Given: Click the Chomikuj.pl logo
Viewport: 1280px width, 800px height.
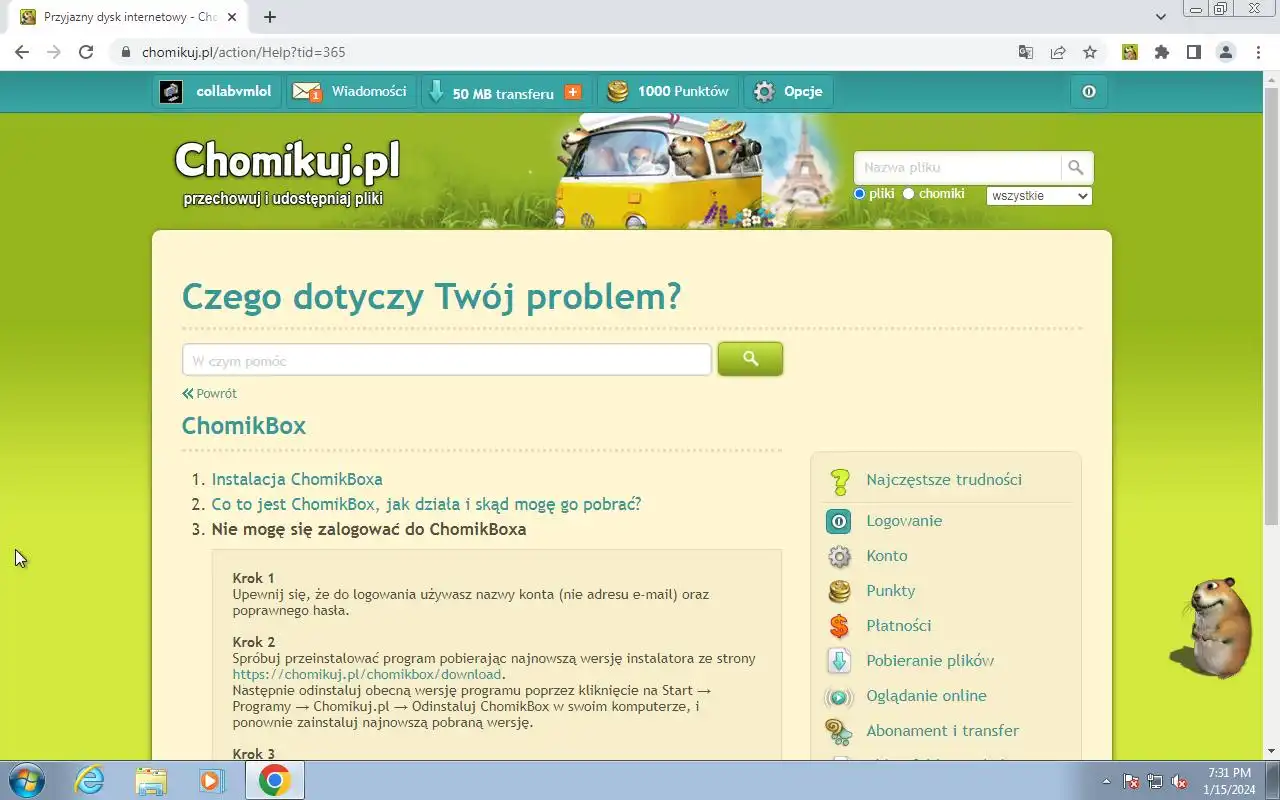Looking at the screenshot, I should tap(287, 160).
